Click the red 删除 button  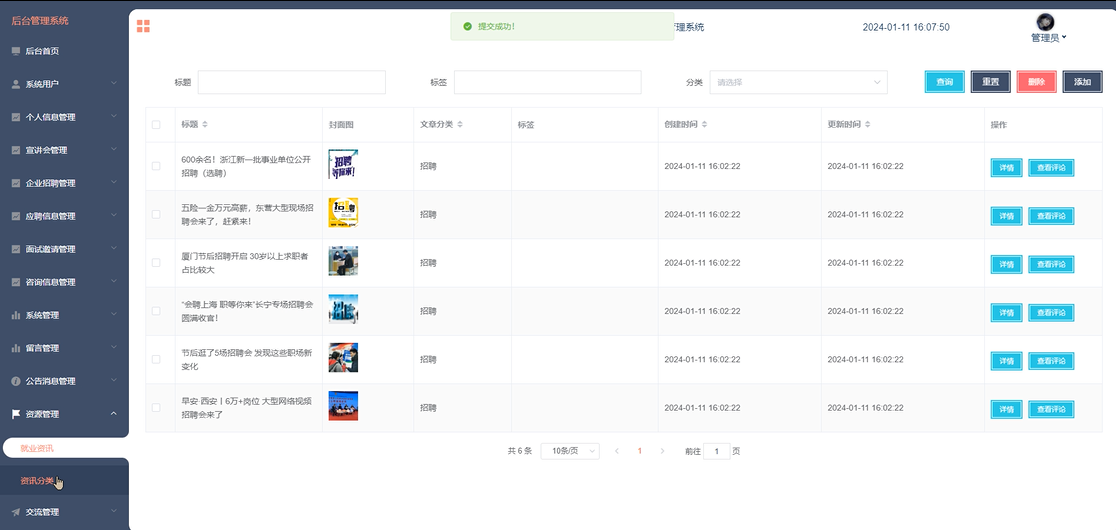[x=1036, y=82]
